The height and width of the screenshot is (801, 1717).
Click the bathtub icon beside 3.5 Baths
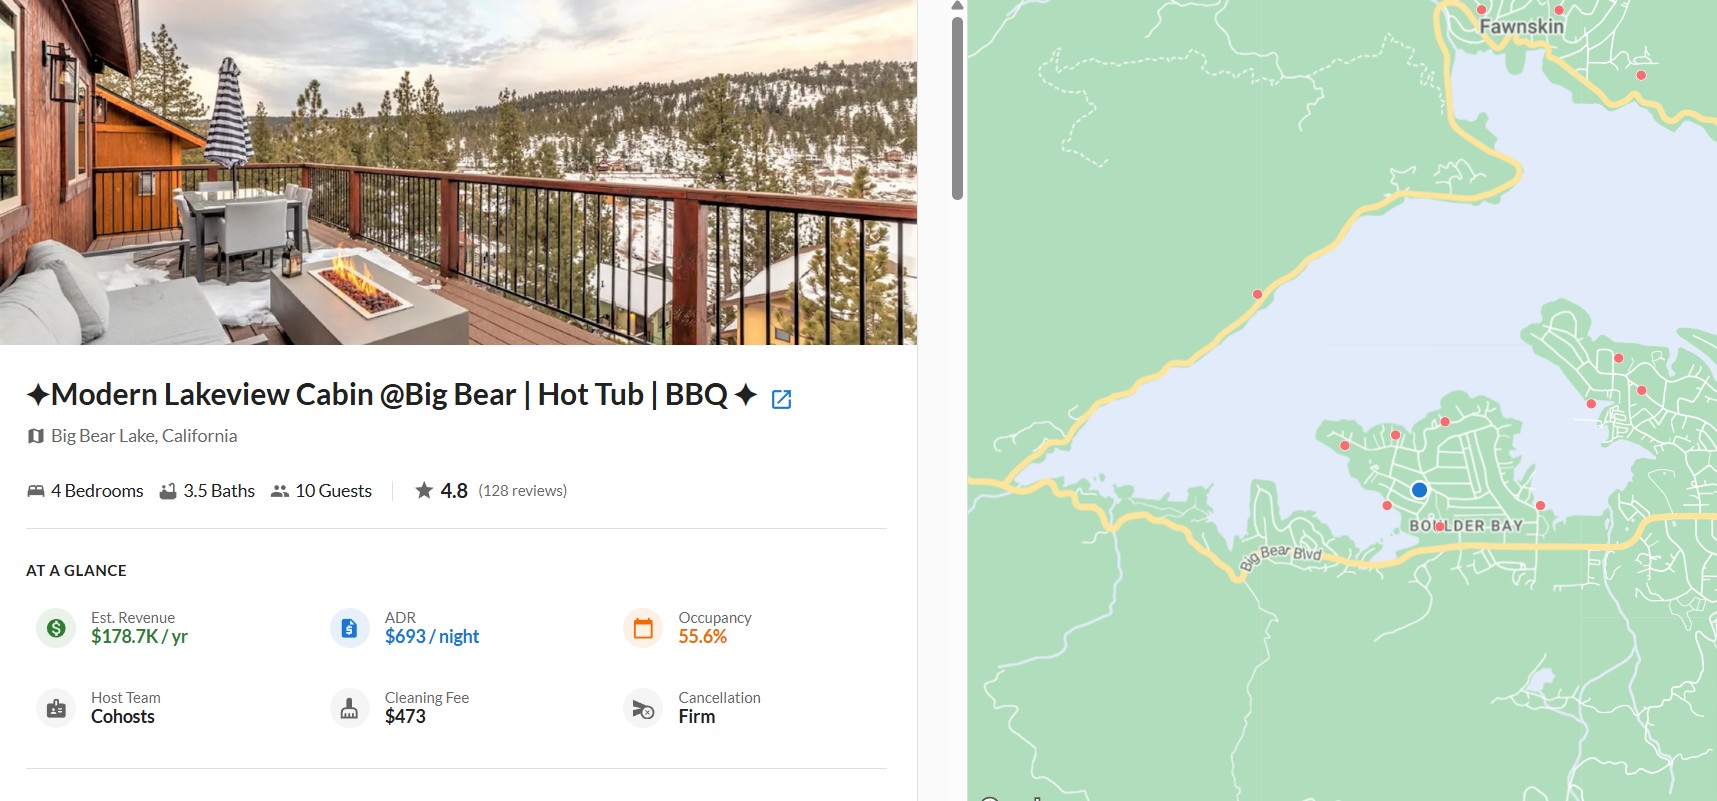pos(168,491)
